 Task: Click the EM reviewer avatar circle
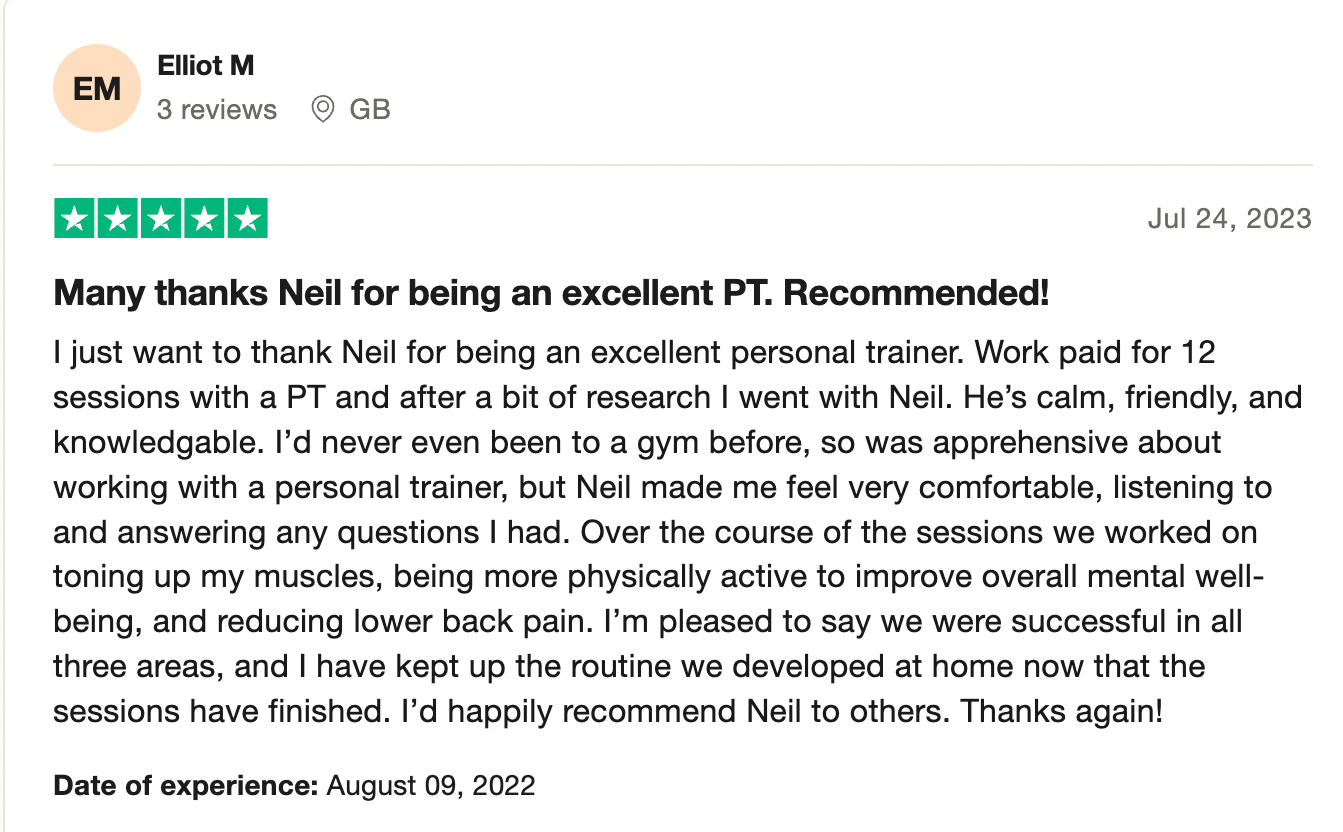point(97,88)
